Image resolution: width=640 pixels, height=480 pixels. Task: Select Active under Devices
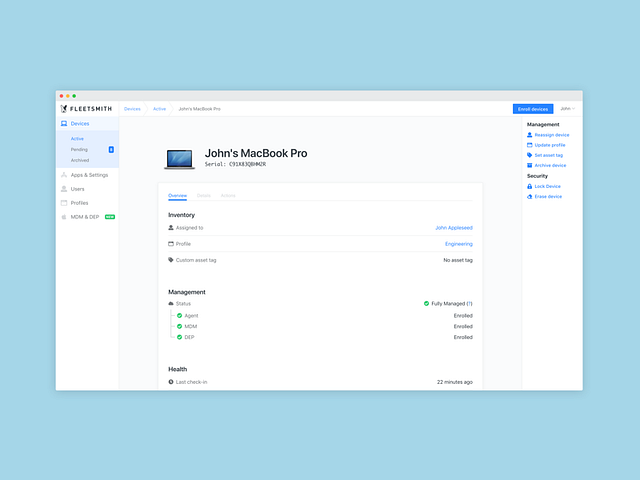(77, 139)
